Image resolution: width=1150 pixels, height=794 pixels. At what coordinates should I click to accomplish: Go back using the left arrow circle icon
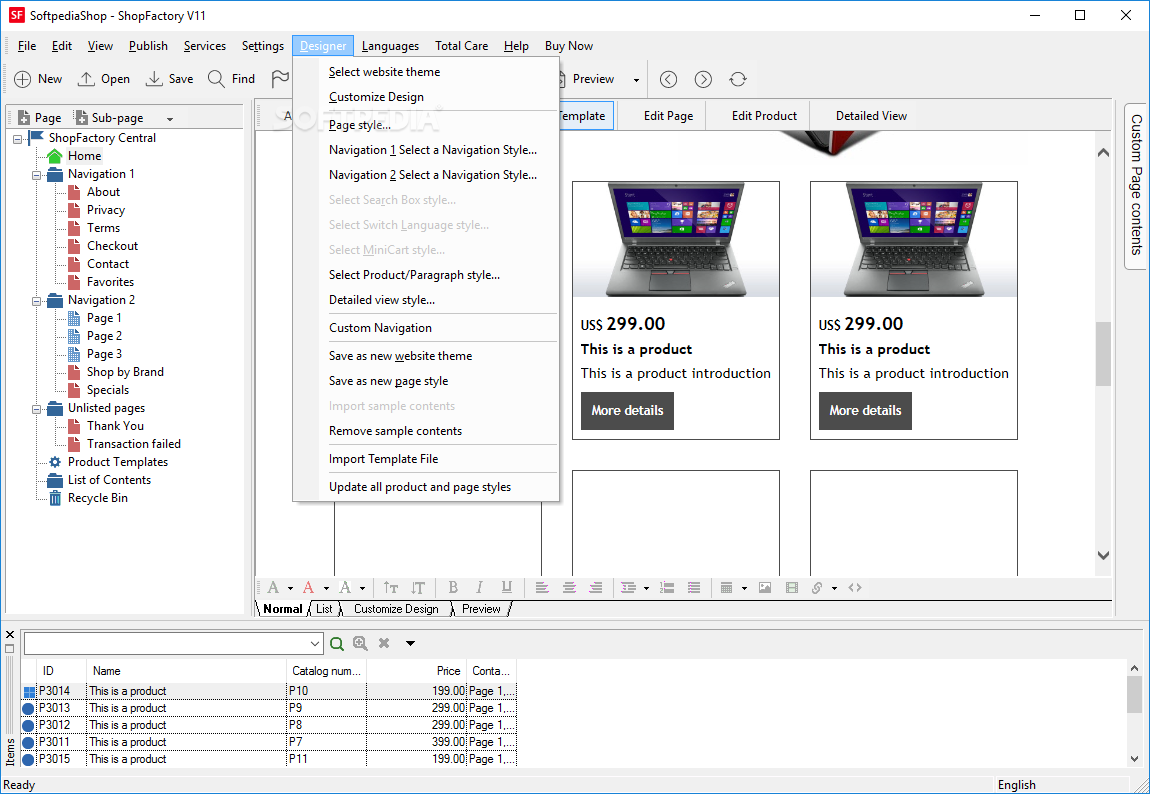click(x=668, y=79)
